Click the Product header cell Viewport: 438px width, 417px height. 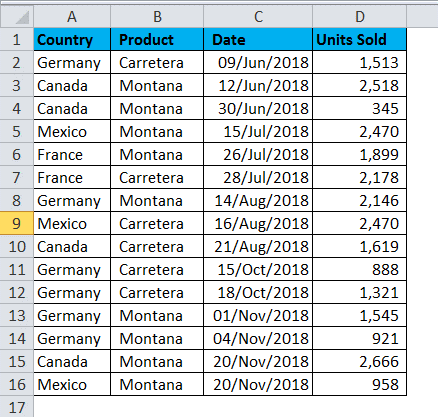pos(157,40)
